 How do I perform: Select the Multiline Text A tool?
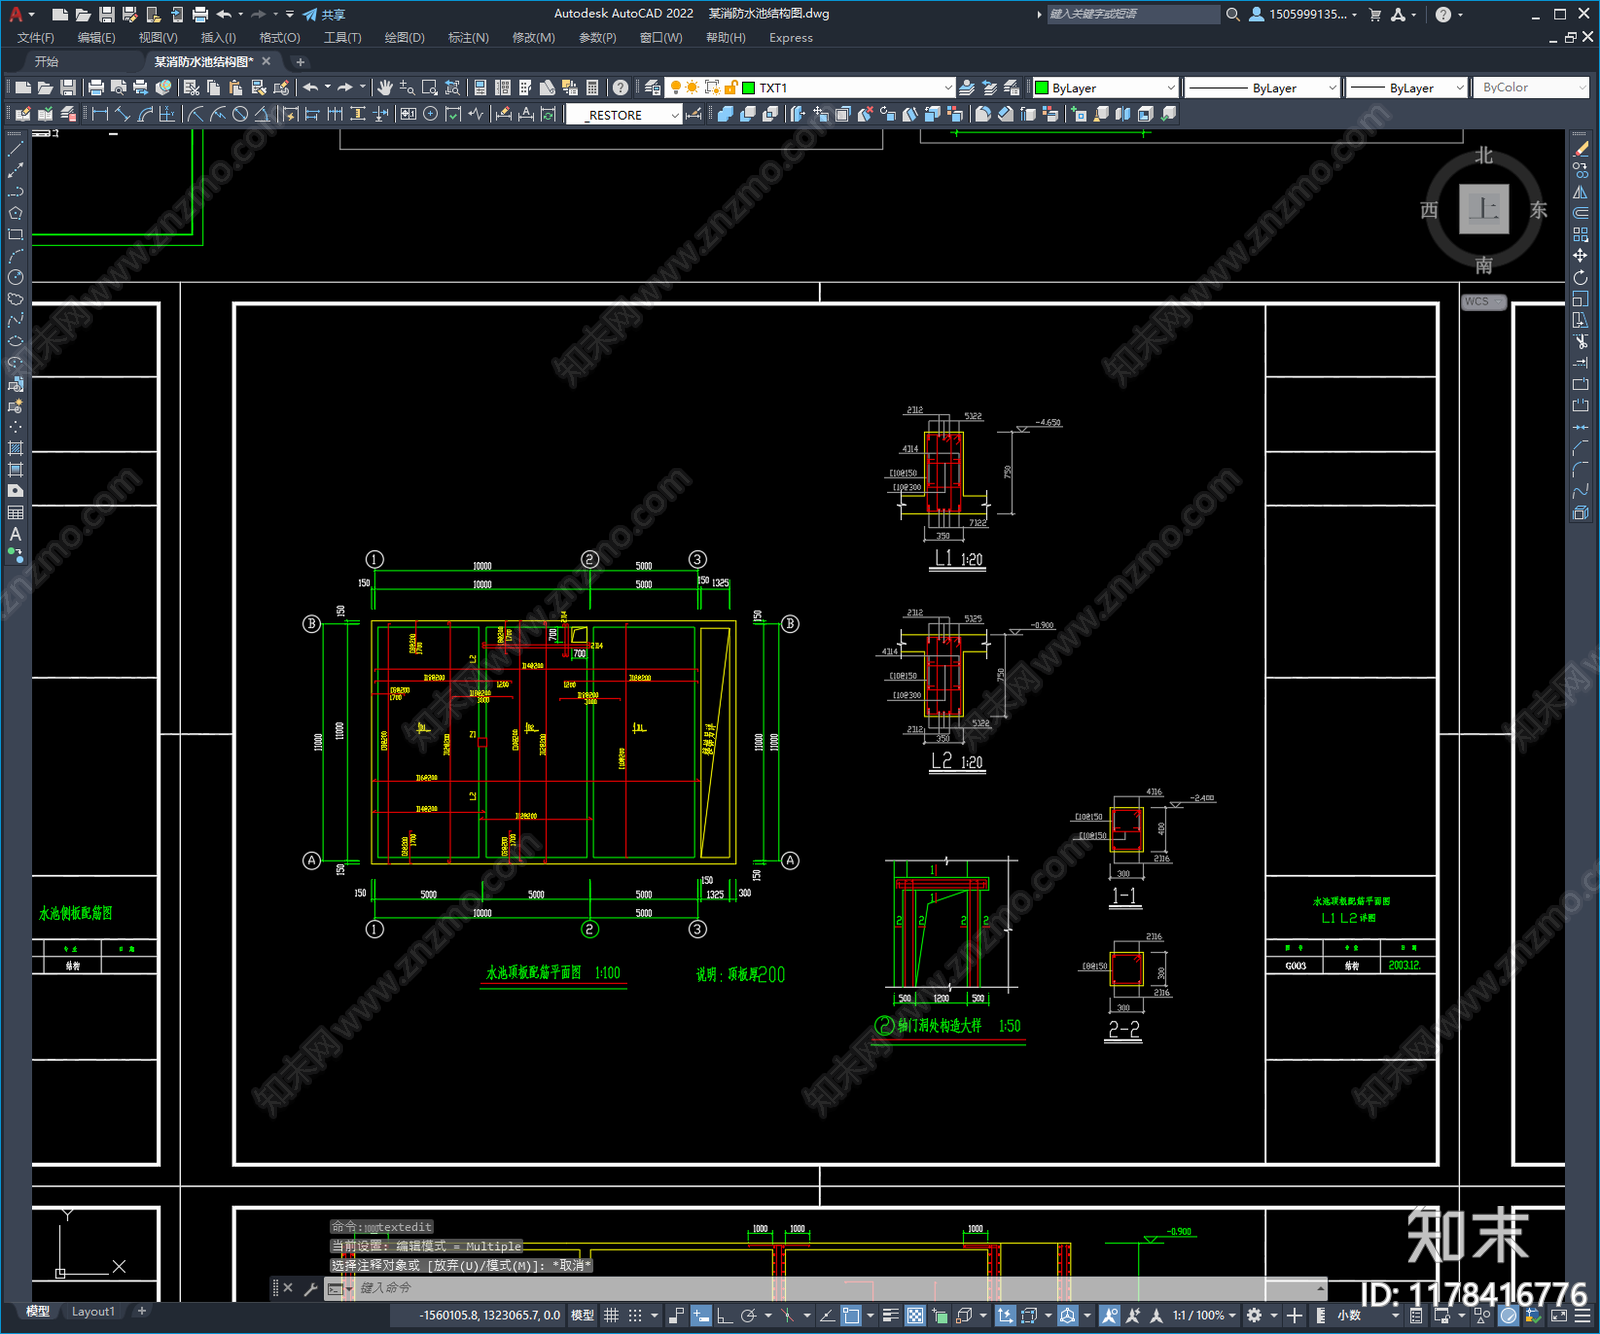pos(15,534)
